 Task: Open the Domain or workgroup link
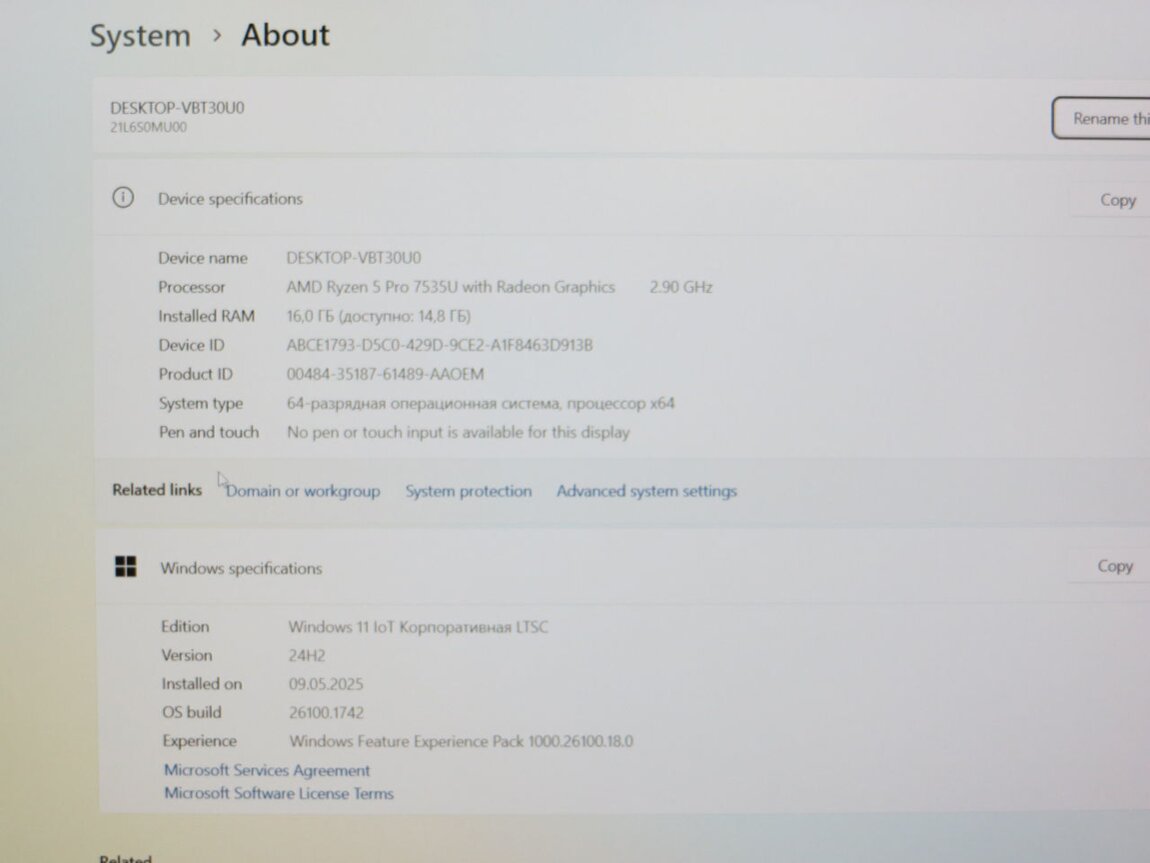(303, 491)
